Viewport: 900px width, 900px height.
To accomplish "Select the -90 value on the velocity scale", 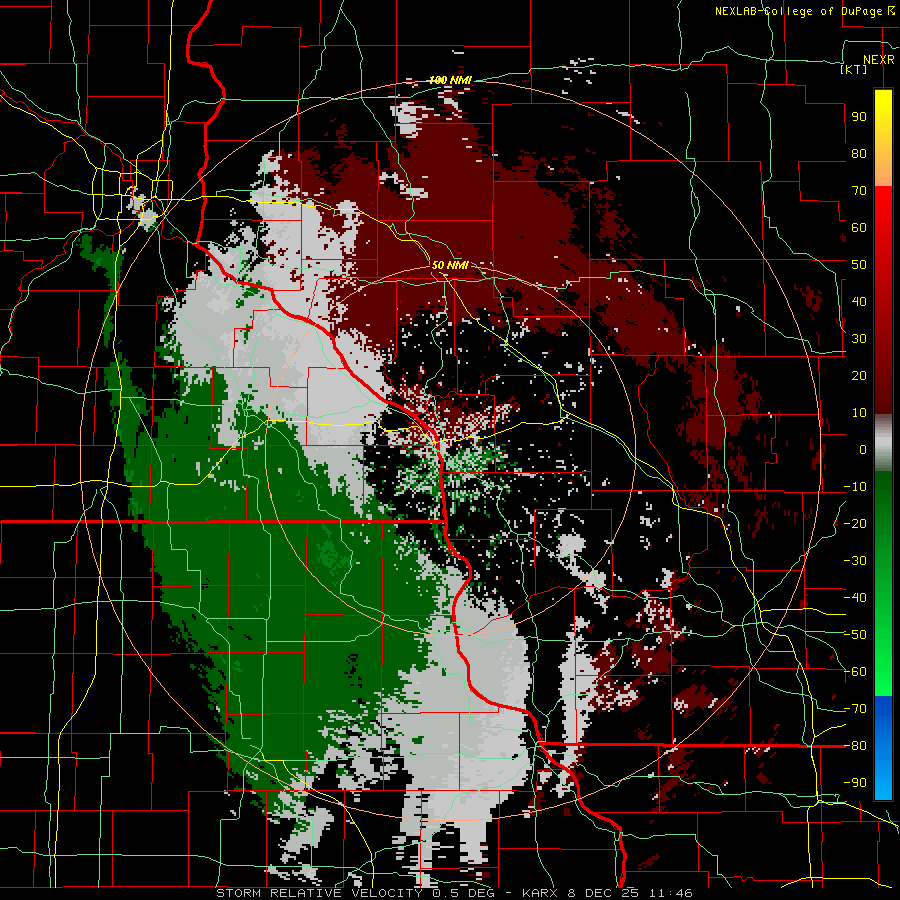I will point(855,783).
